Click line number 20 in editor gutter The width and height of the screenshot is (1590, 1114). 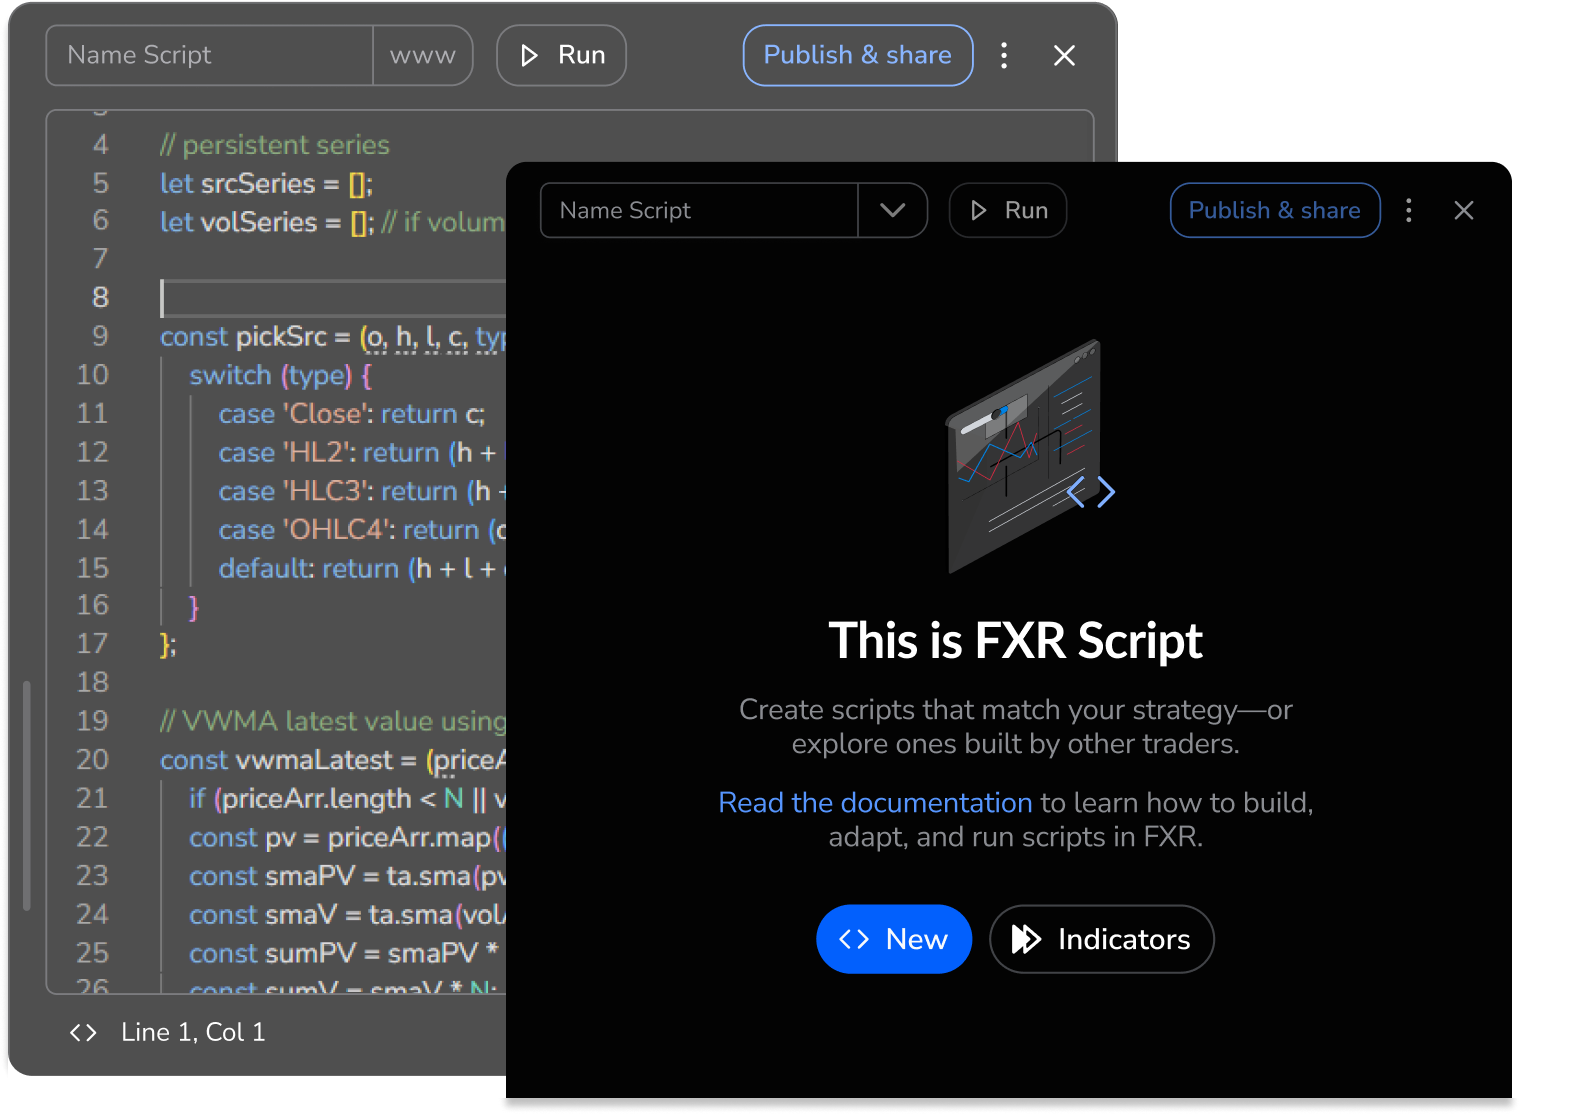[92, 760]
